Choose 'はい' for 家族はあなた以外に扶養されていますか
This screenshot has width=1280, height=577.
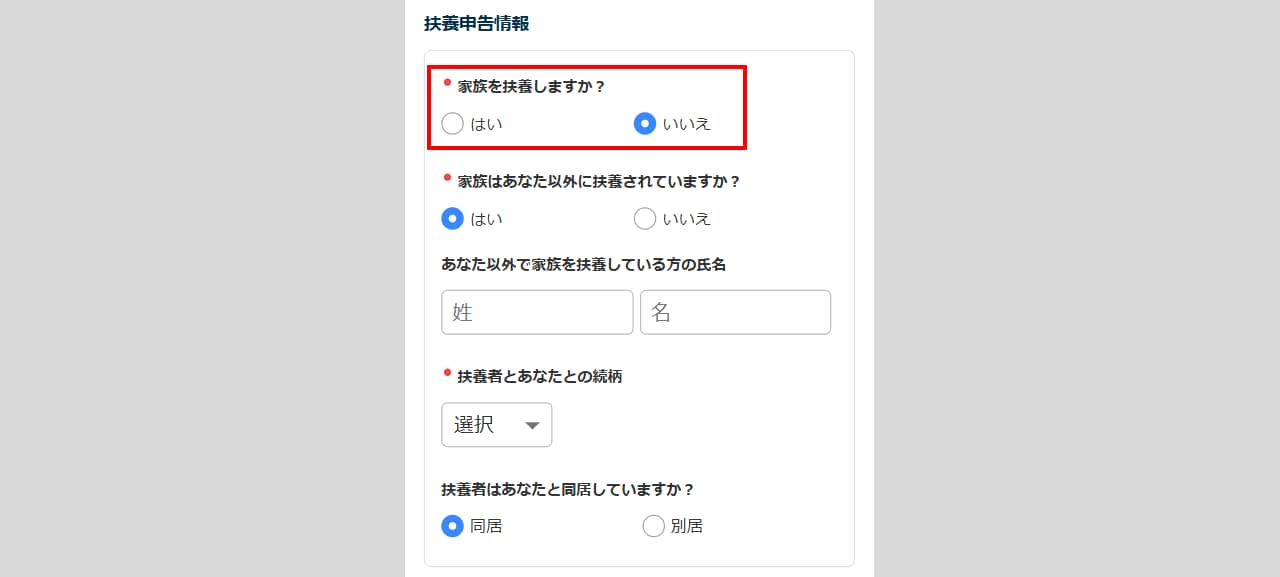pos(452,218)
